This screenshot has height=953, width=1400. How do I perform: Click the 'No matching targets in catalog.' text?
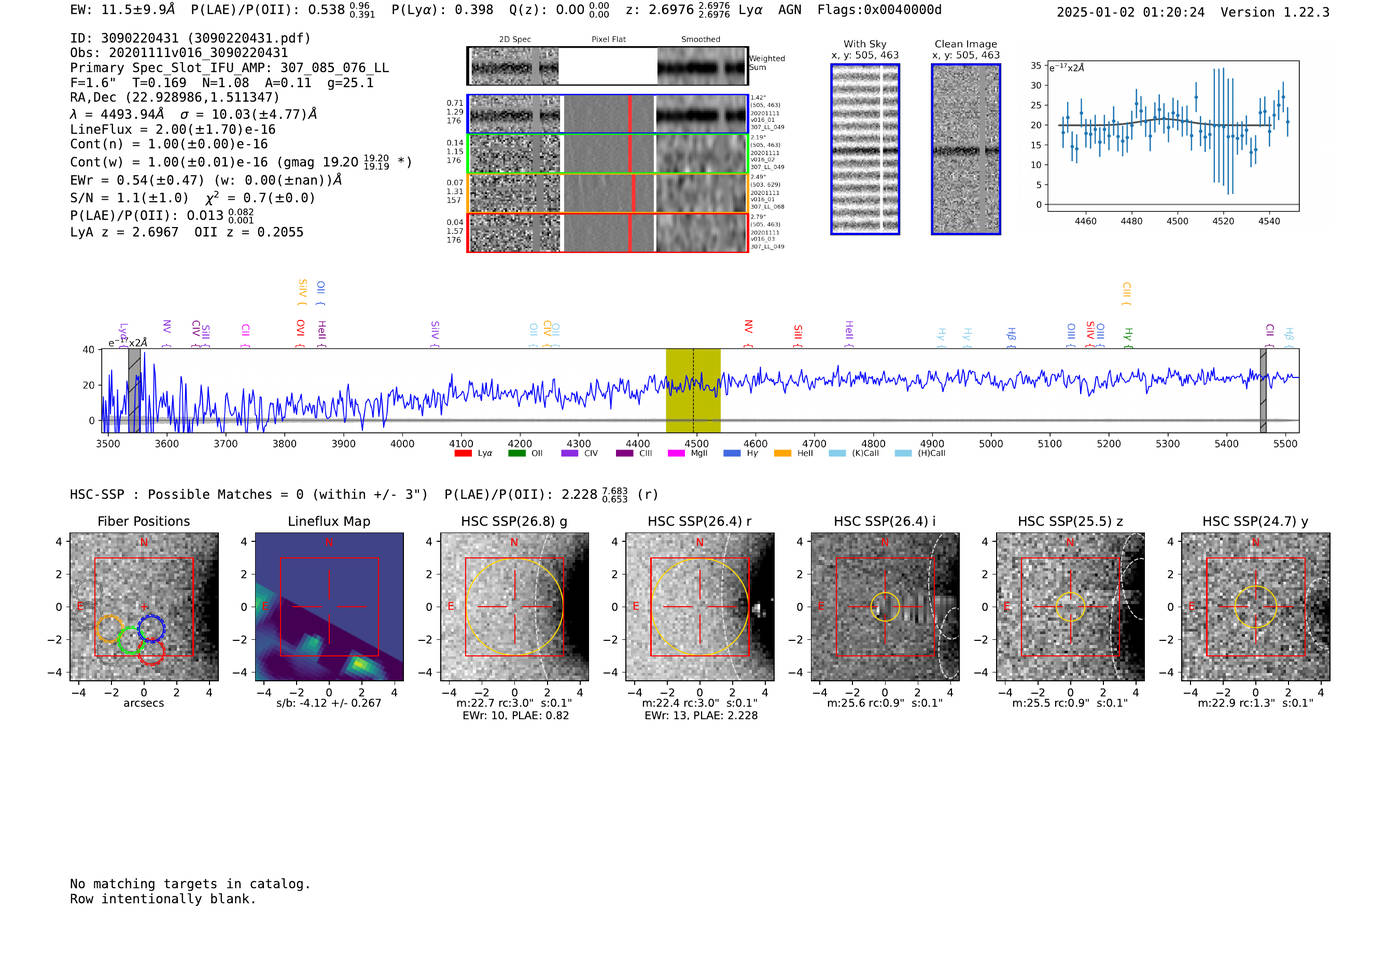(190, 884)
